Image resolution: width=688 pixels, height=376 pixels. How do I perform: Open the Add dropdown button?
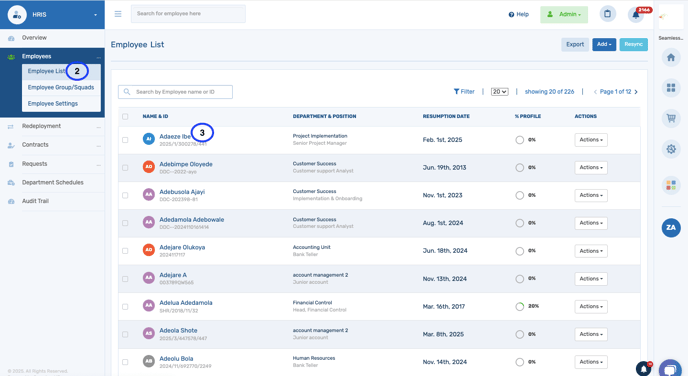(604, 44)
